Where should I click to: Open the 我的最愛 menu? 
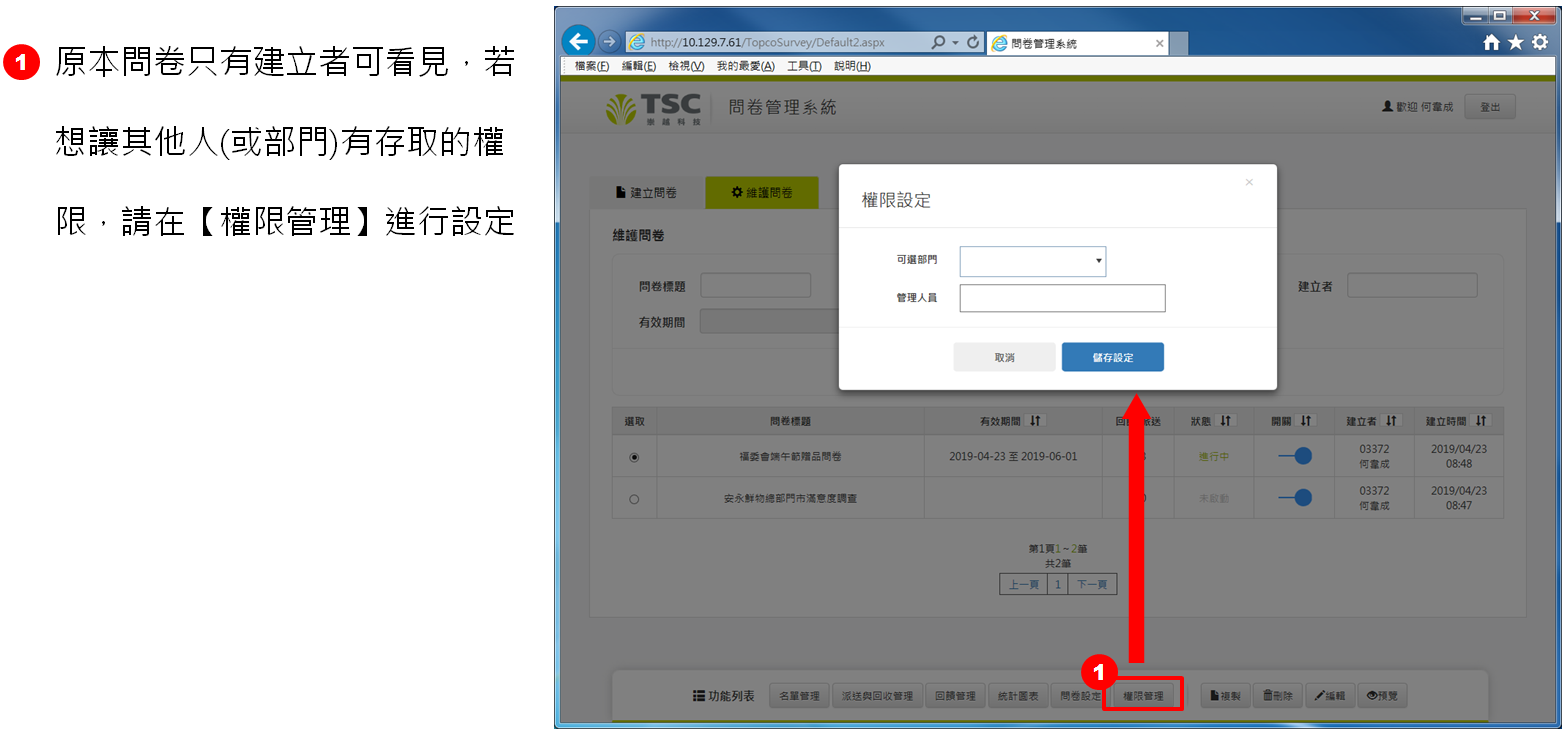pyautogui.click(x=745, y=66)
